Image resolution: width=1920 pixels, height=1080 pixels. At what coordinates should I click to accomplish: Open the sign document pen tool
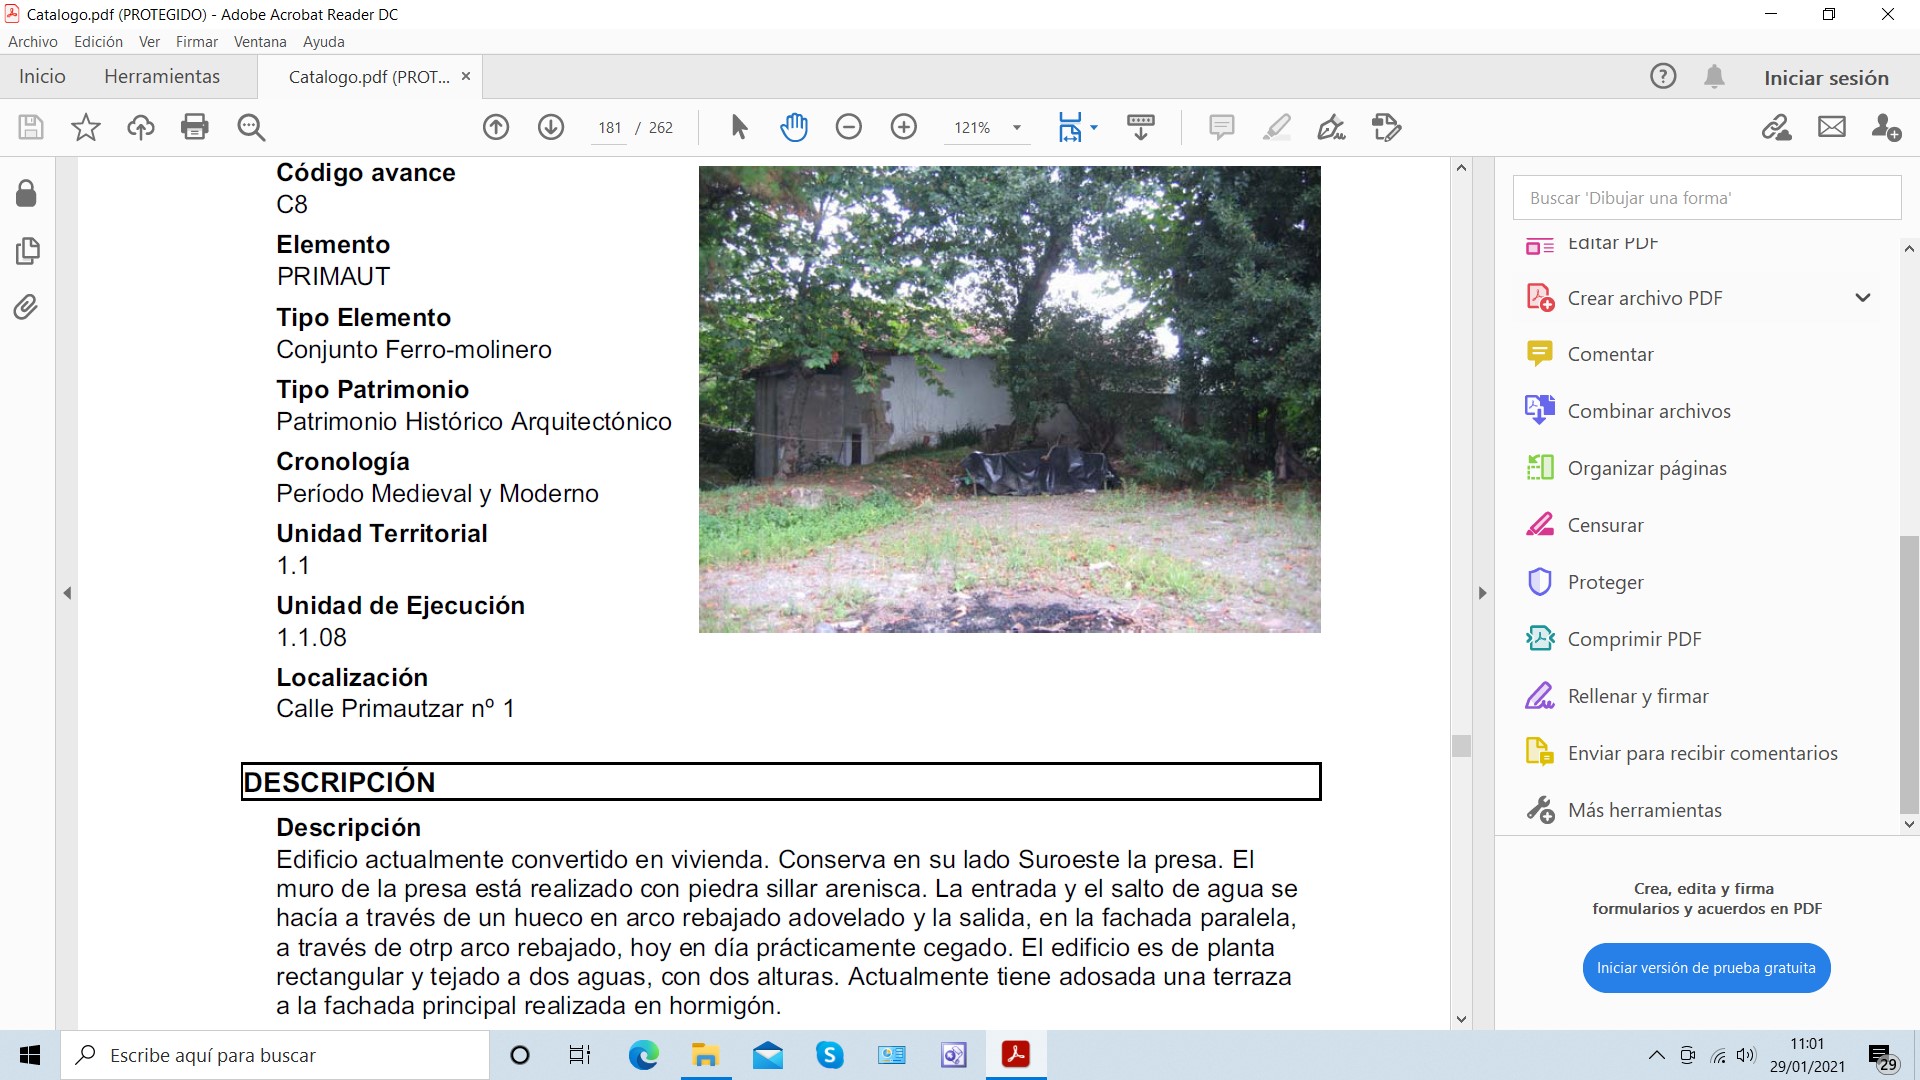point(1331,127)
